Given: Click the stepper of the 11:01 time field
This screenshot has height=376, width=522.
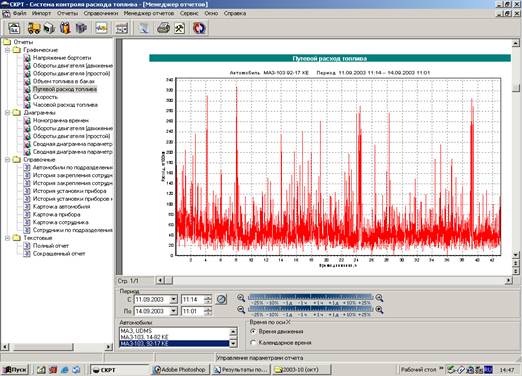Looking at the screenshot, I should pyautogui.click(x=208, y=311).
